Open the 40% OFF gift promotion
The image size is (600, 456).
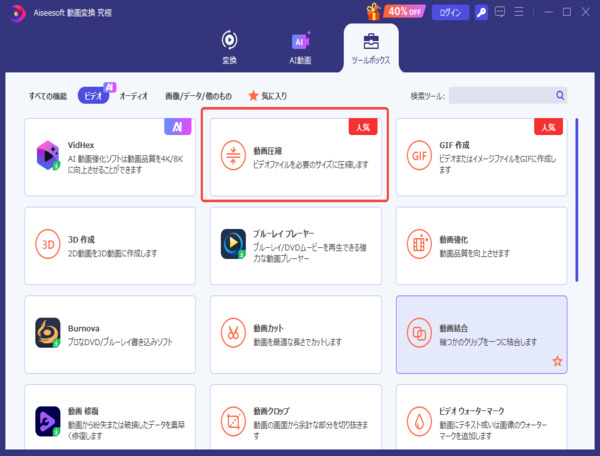(396, 12)
